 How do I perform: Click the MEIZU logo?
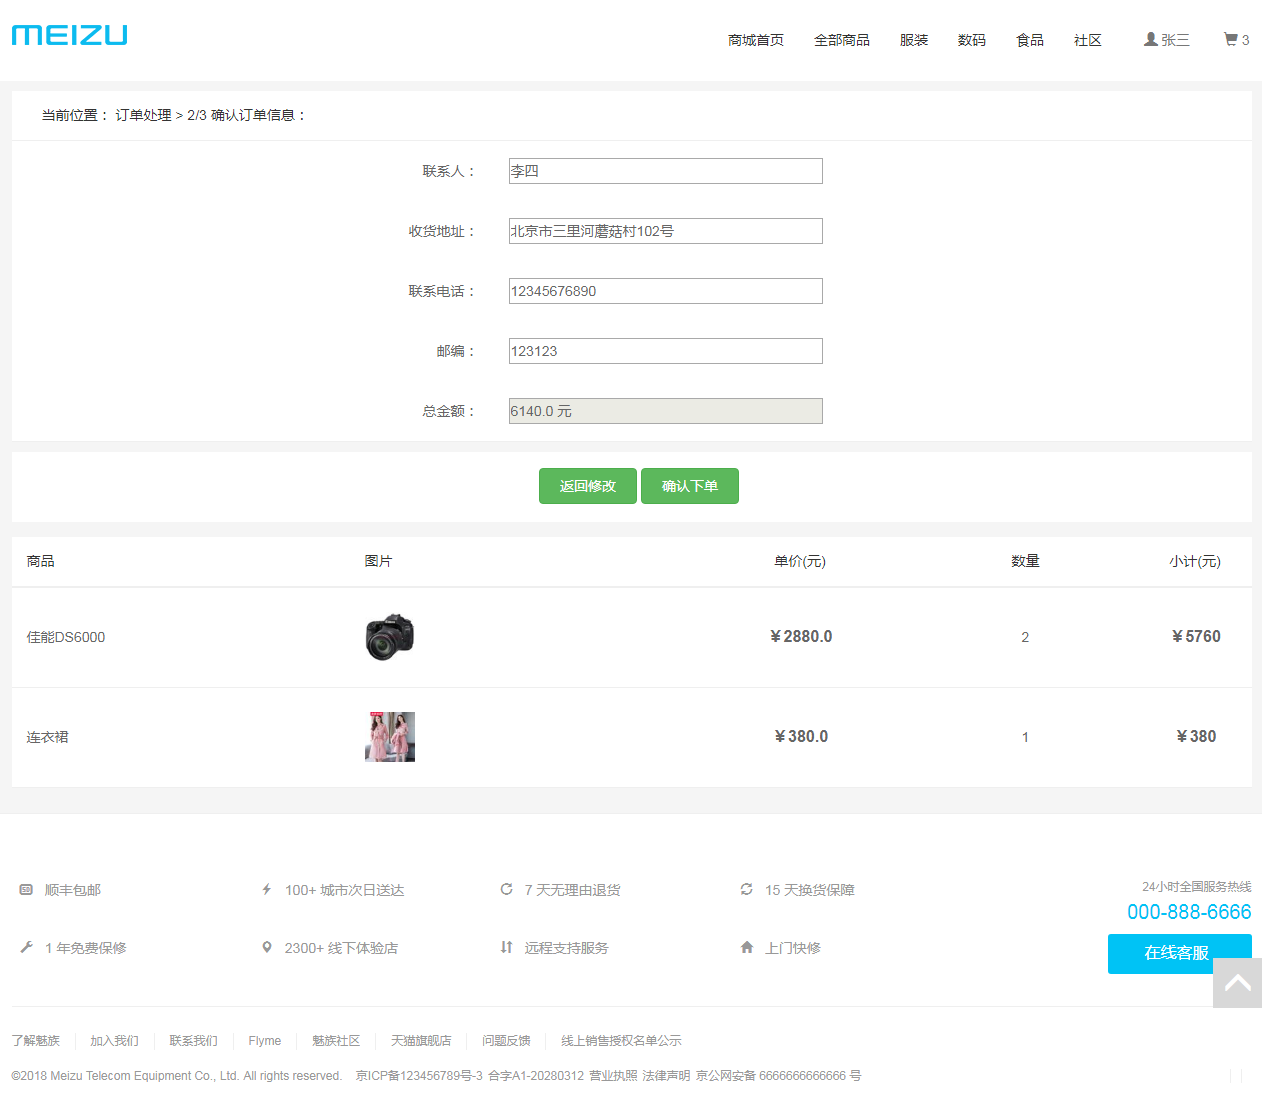70,36
